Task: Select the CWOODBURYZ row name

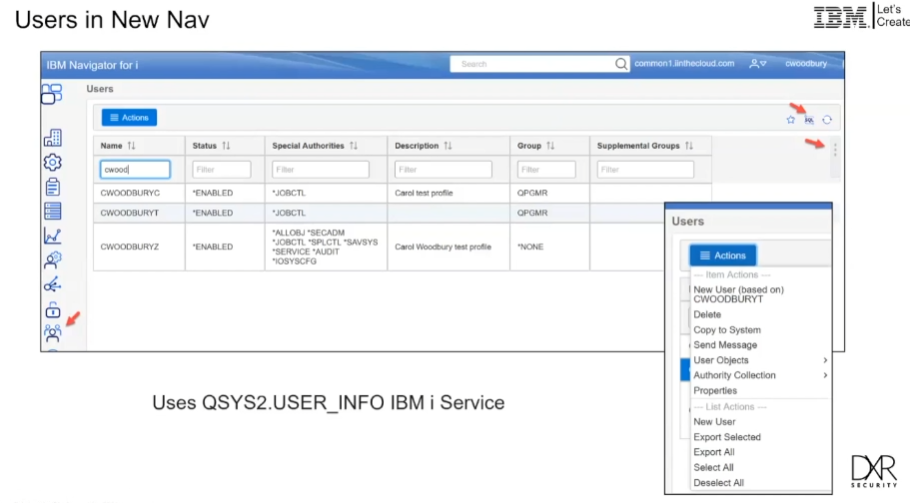Action: [x=129, y=247]
